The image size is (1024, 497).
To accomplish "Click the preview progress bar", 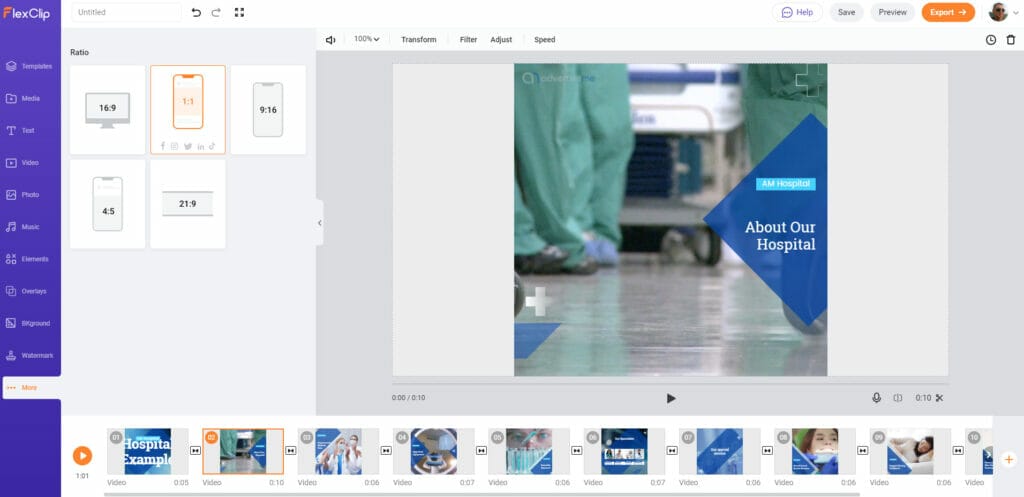I will pyautogui.click(x=670, y=383).
